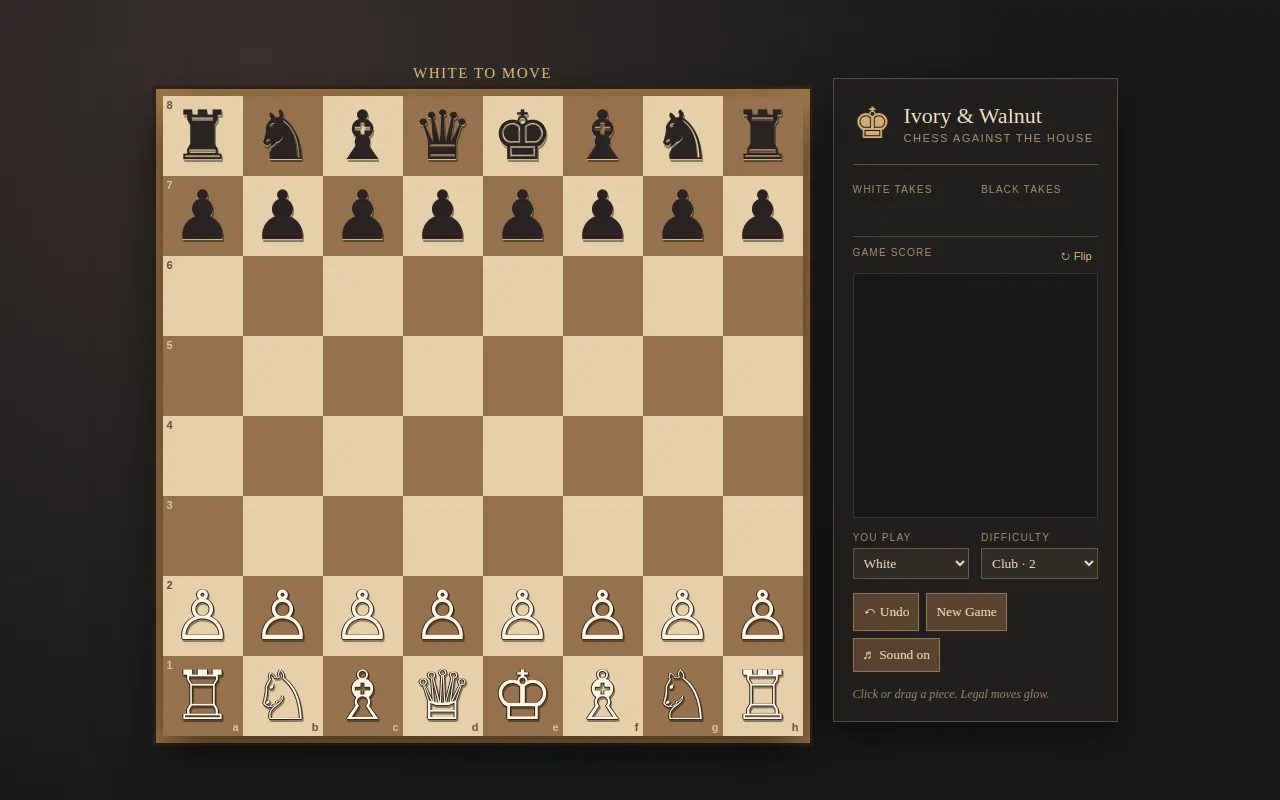
Task: Click the 'WHITE TAKES' label
Action: tap(892, 189)
